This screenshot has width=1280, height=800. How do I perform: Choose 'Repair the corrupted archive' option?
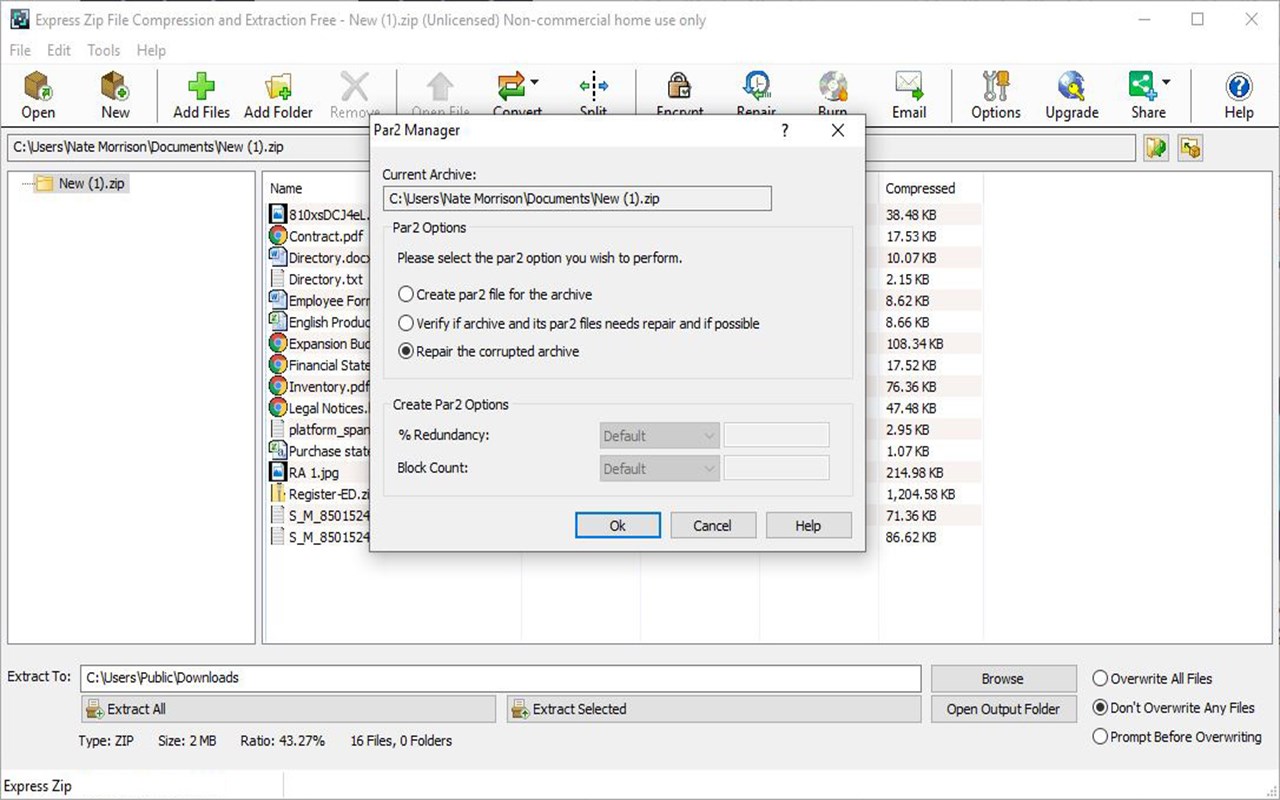[x=407, y=351]
